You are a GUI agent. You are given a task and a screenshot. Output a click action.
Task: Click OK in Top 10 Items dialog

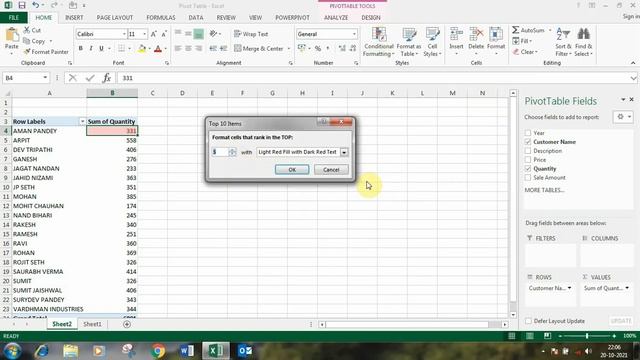(x=292, y=169)
